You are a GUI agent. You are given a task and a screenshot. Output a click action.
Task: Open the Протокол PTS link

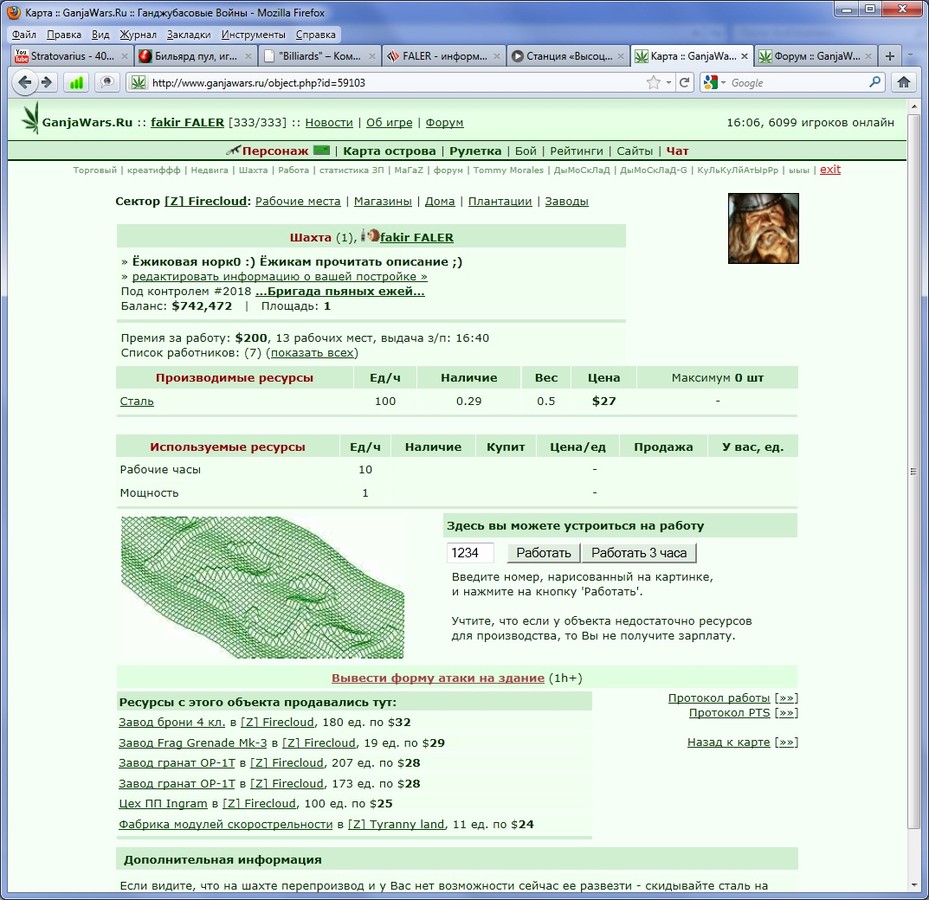pos(729,712)
